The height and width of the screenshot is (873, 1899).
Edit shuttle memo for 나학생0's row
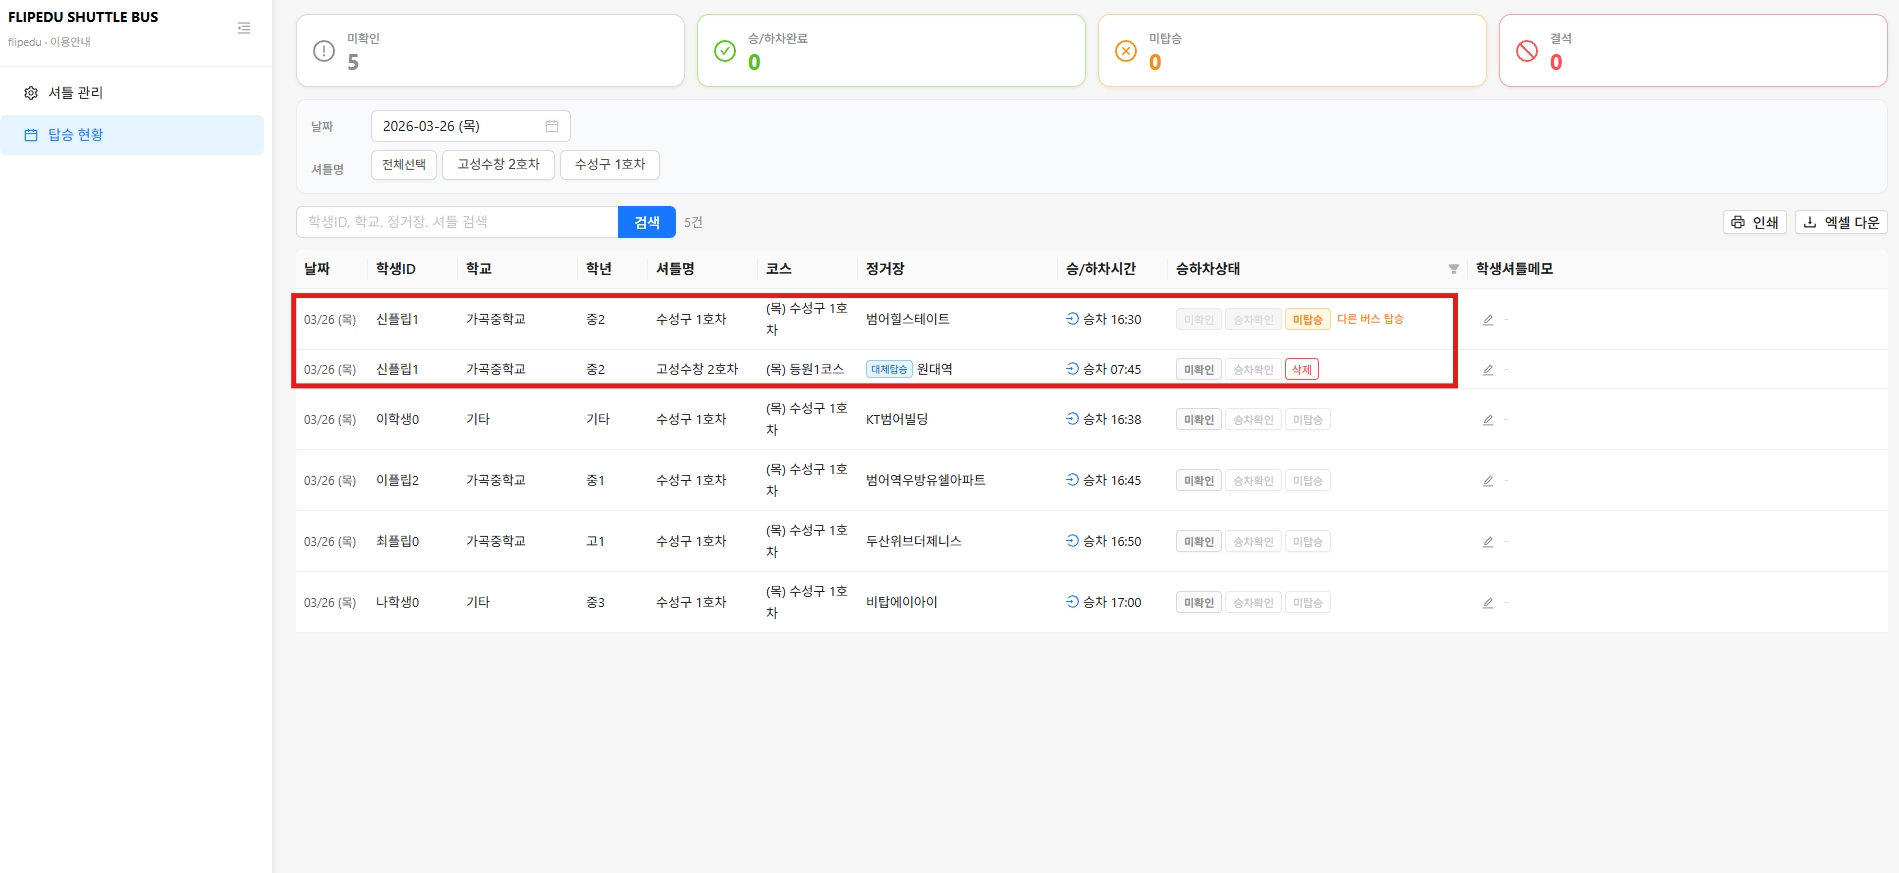pyautogui.click(x=1488, y=603)
